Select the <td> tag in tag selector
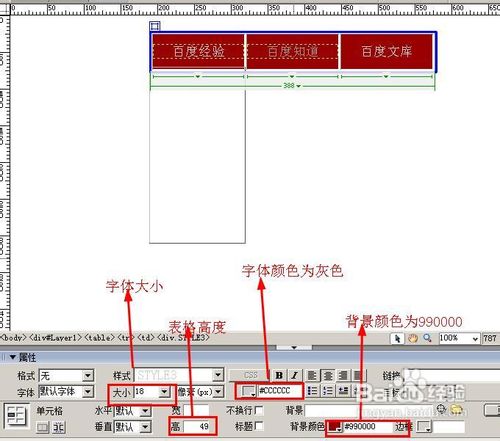 pos(145,338)
